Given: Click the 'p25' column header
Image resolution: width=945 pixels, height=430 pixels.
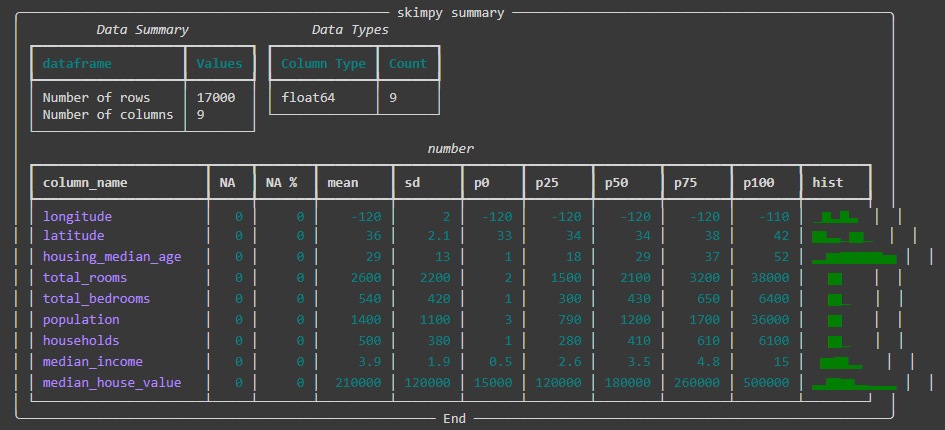Looking at the screenshot, I should tap(547, 182).
